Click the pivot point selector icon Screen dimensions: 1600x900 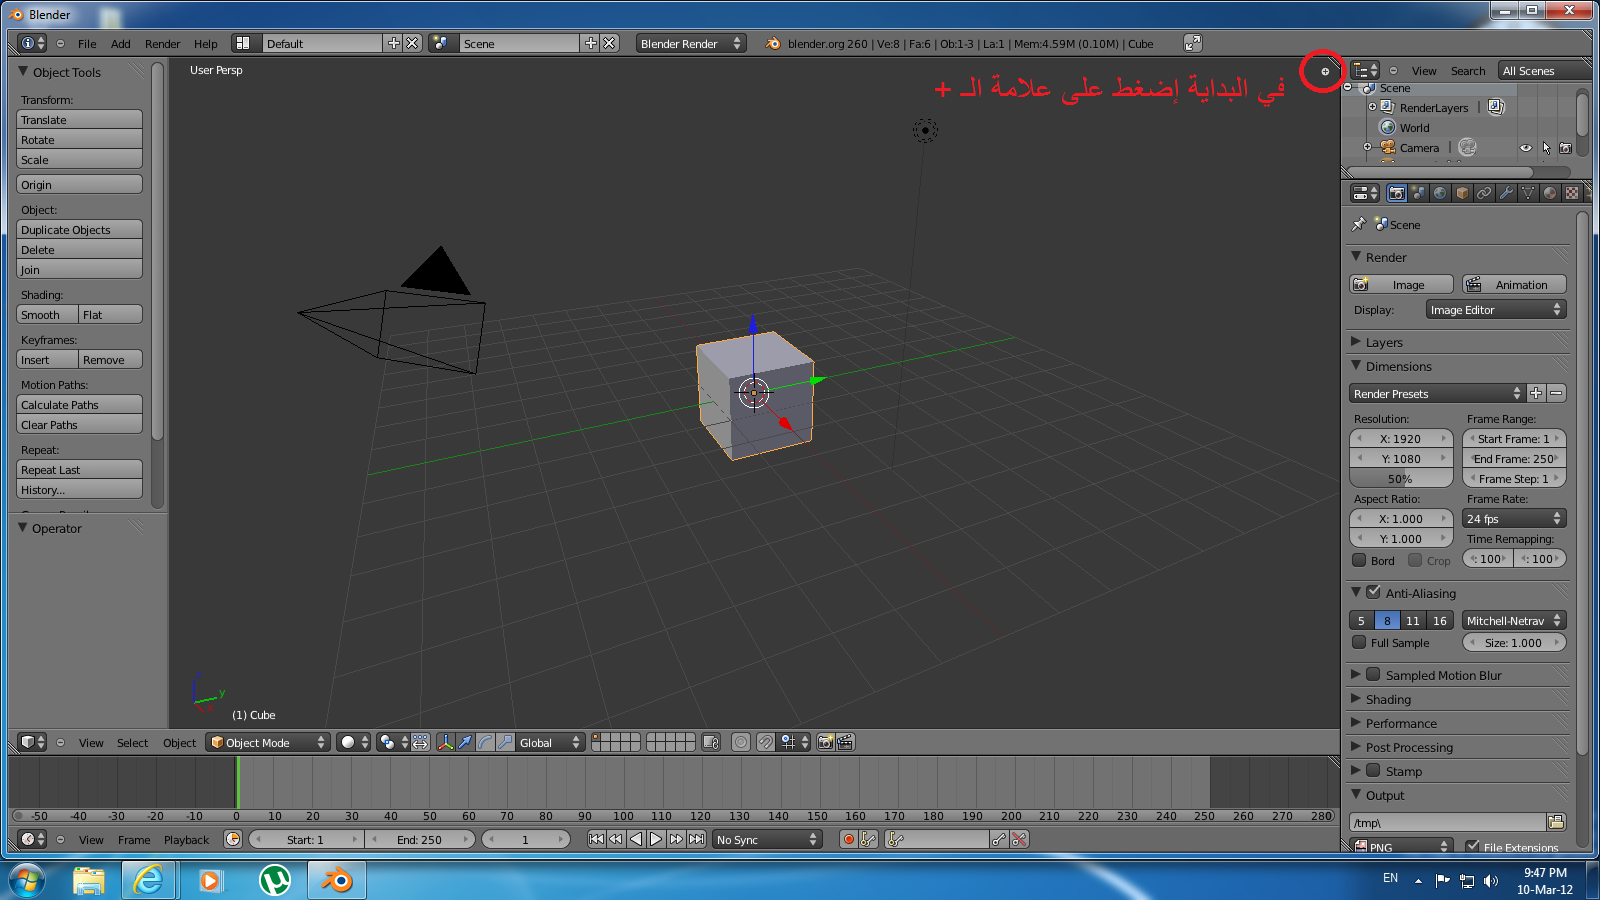(391, 742)
